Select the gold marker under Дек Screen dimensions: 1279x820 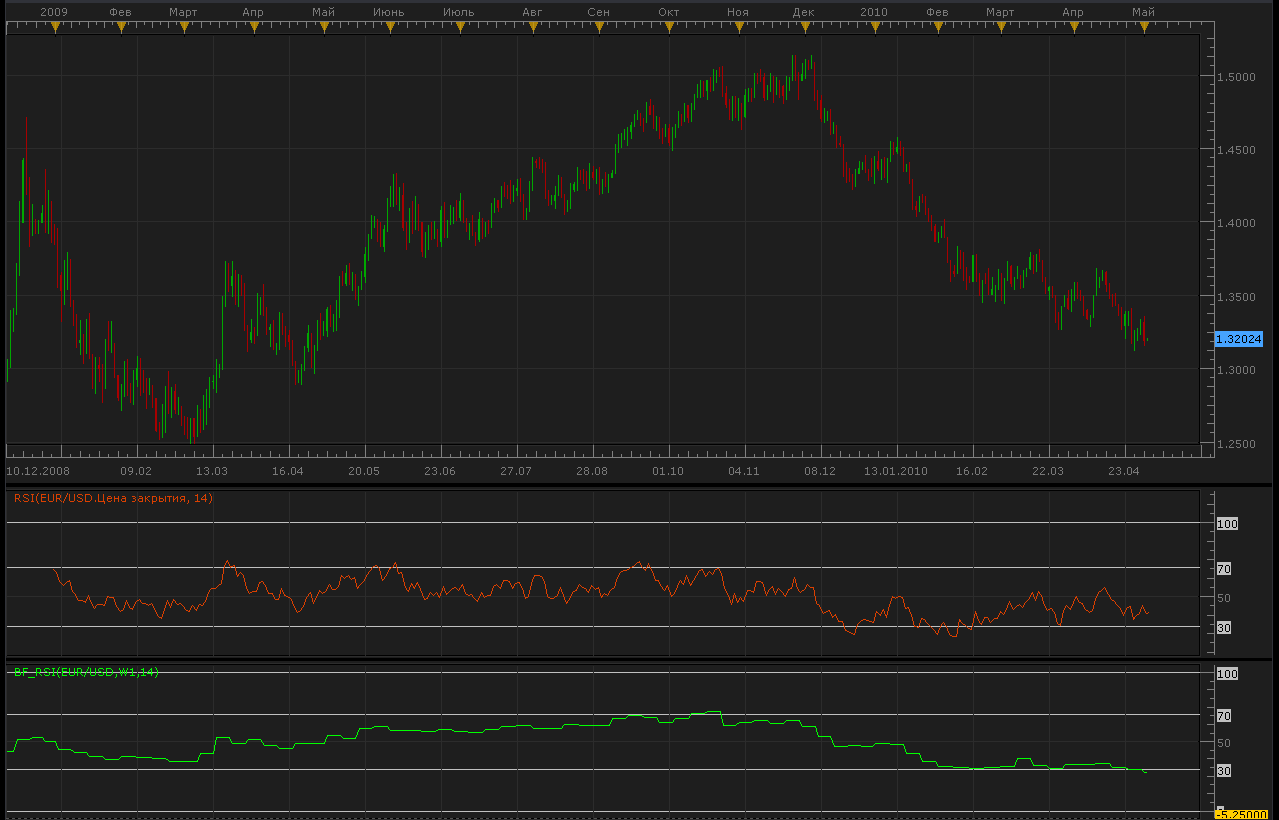pos(803,28)
